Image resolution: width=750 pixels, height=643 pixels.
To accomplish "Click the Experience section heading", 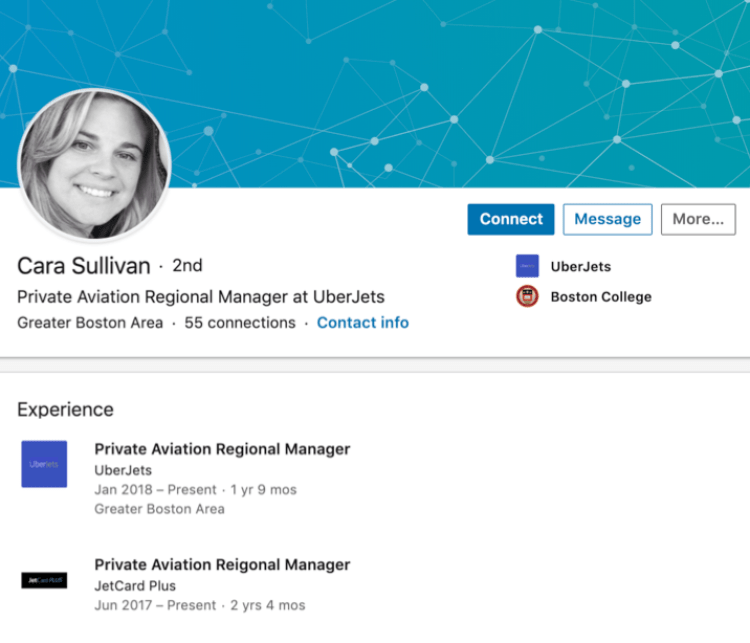I will coord(65,409).
